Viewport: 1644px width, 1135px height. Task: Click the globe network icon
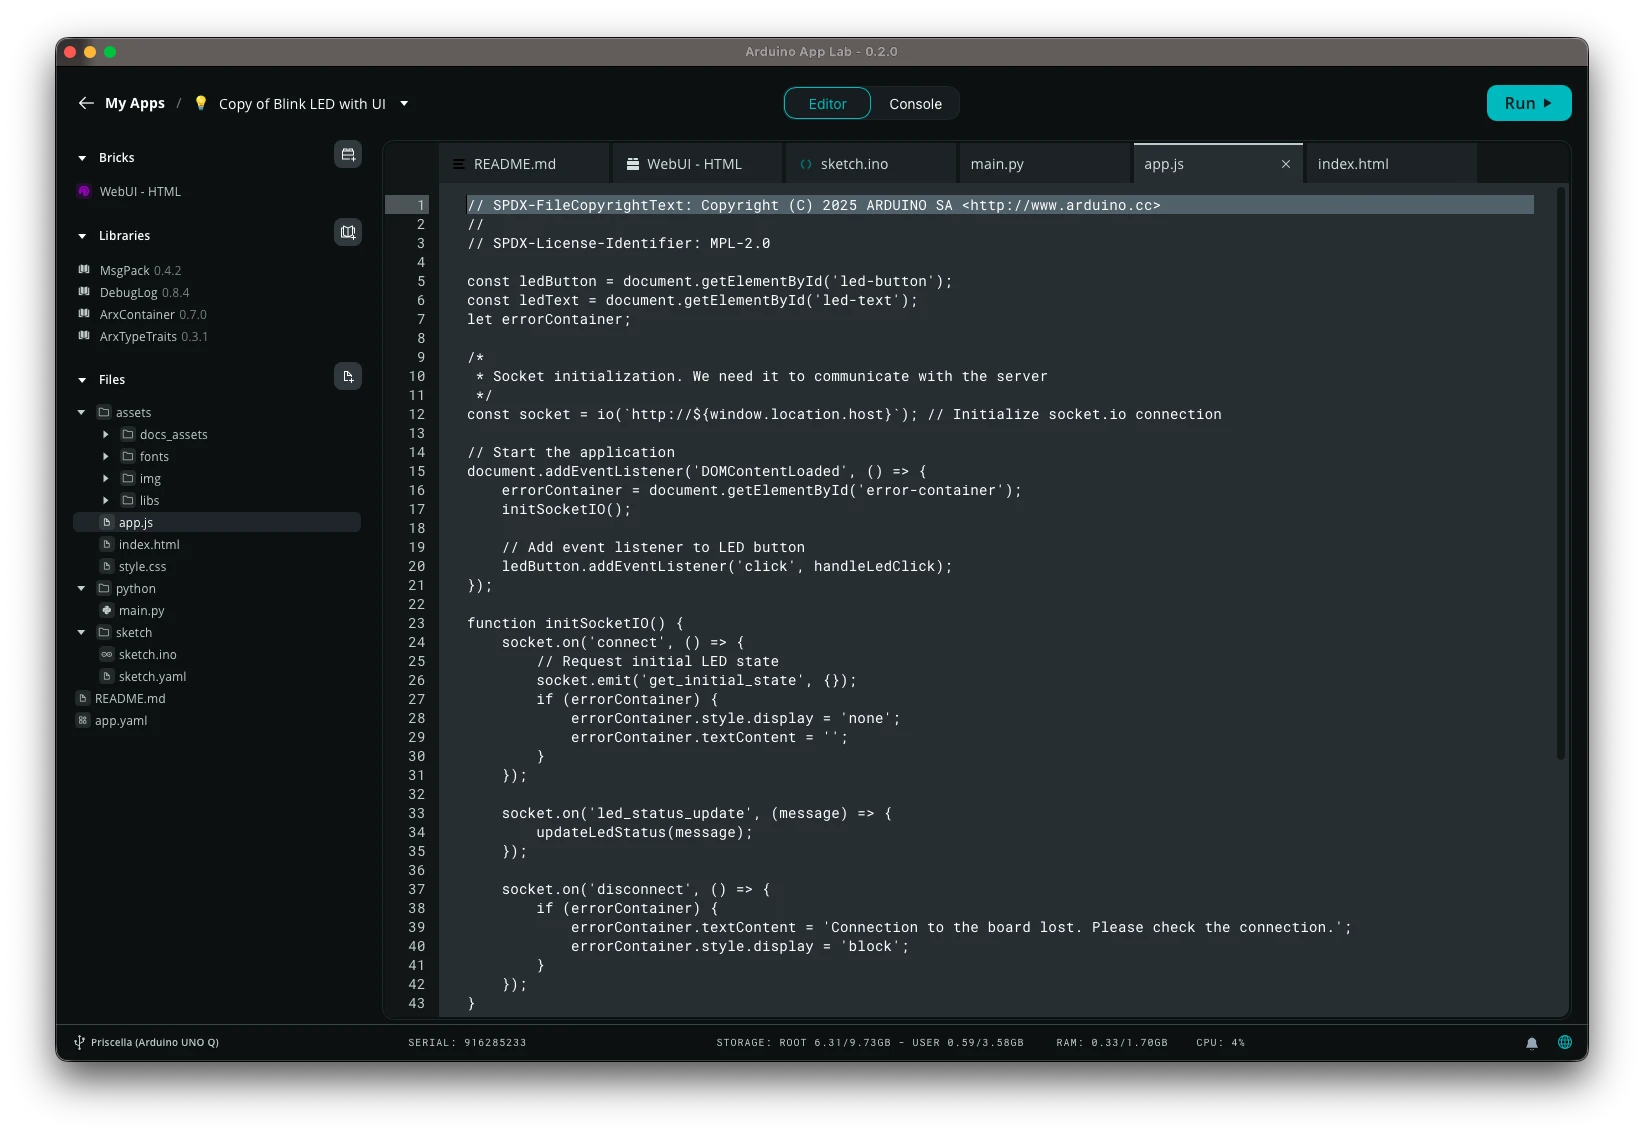(x=1564, y=1042)
